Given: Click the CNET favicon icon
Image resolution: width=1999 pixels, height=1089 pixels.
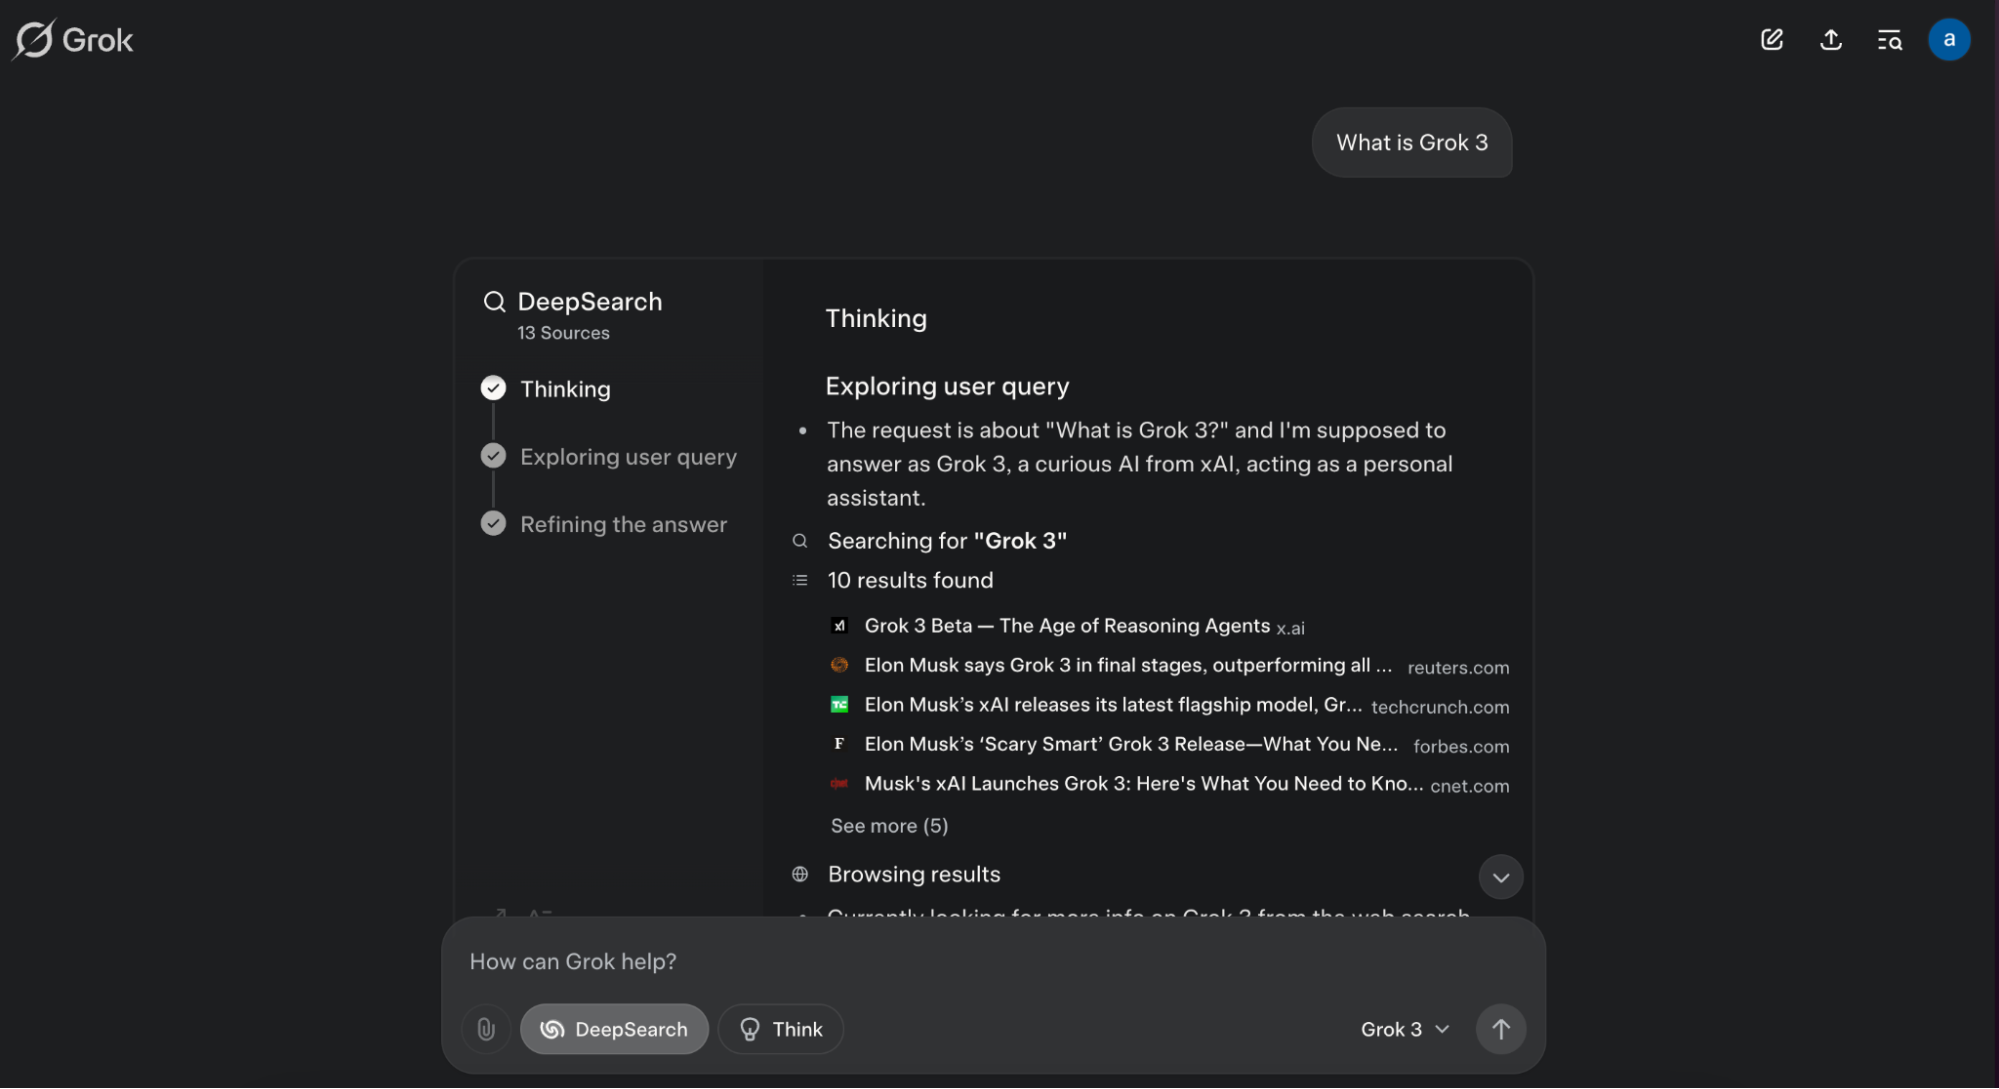Looking at the screenshot, I should coord(839,784).
